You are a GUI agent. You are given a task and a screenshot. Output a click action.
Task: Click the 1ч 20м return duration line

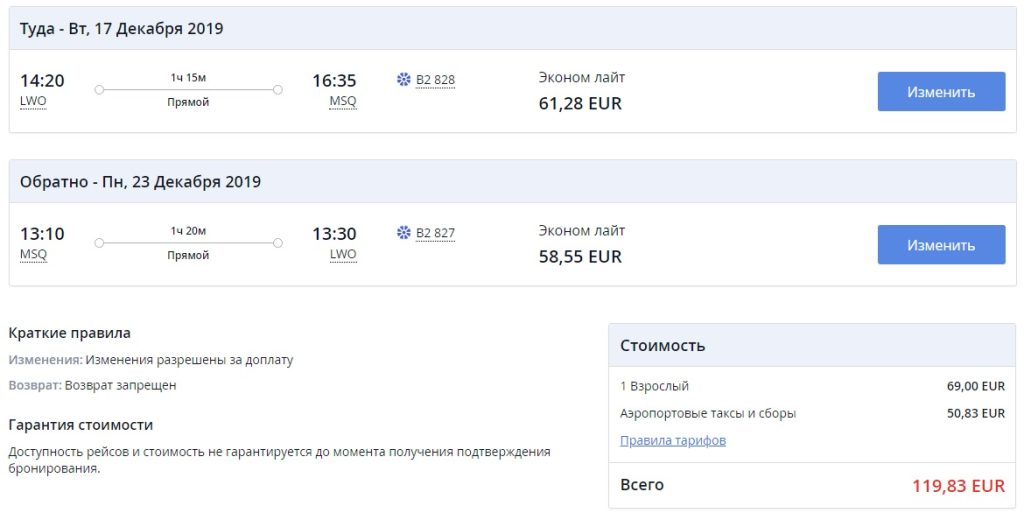click(x=188, y=242)
